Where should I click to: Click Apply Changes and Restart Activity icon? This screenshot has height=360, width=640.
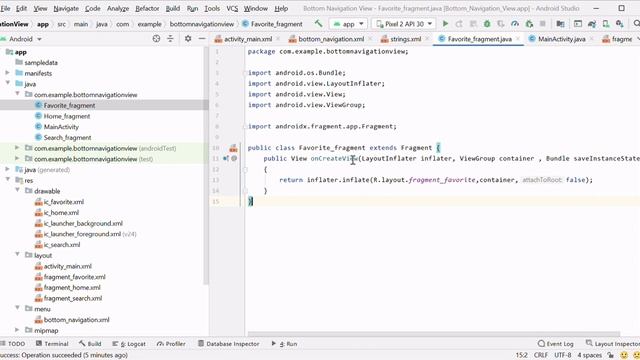tap(459, 24)
